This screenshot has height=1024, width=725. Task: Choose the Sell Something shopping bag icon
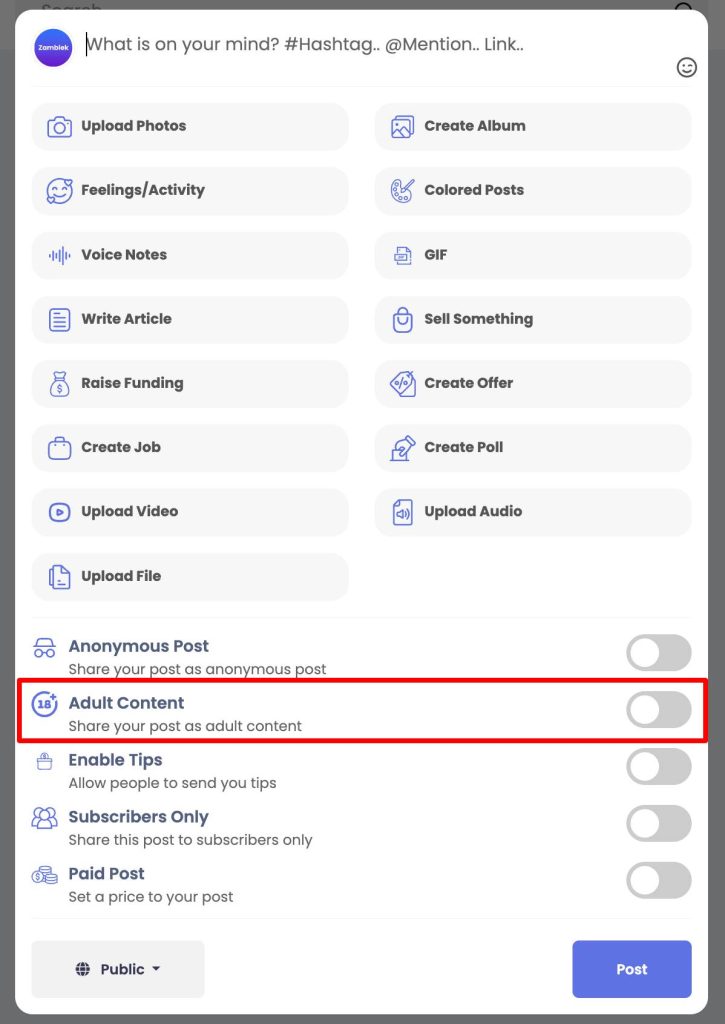[x=402, y=319]
